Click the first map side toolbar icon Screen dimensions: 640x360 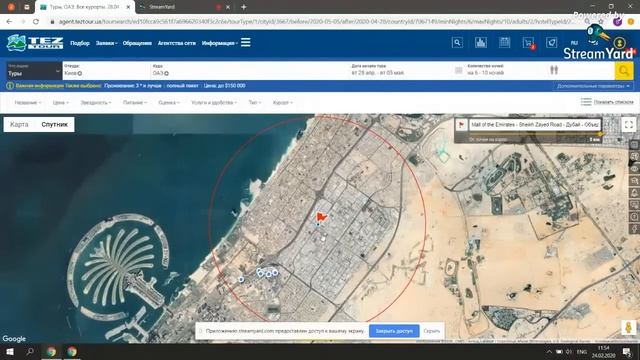point(634,145)
